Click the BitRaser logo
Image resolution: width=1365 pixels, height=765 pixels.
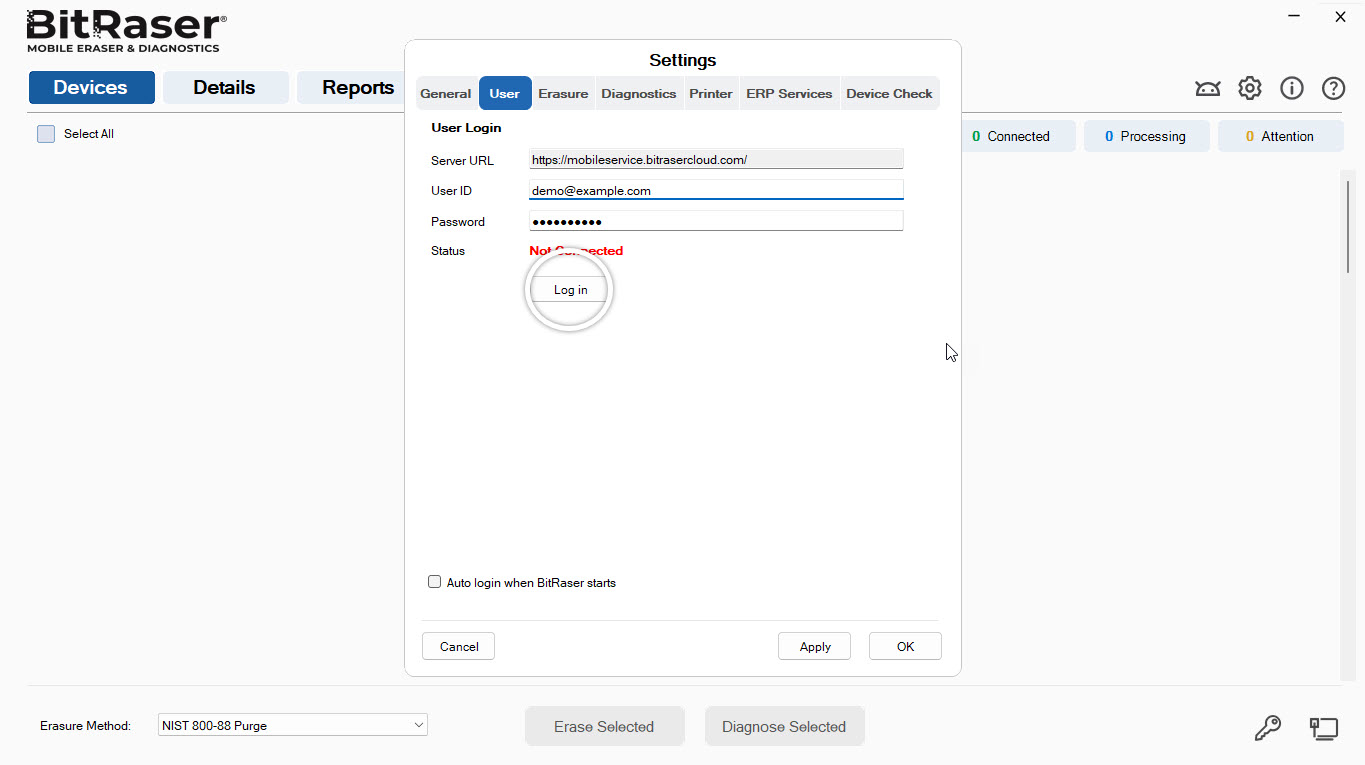point(126,31)
